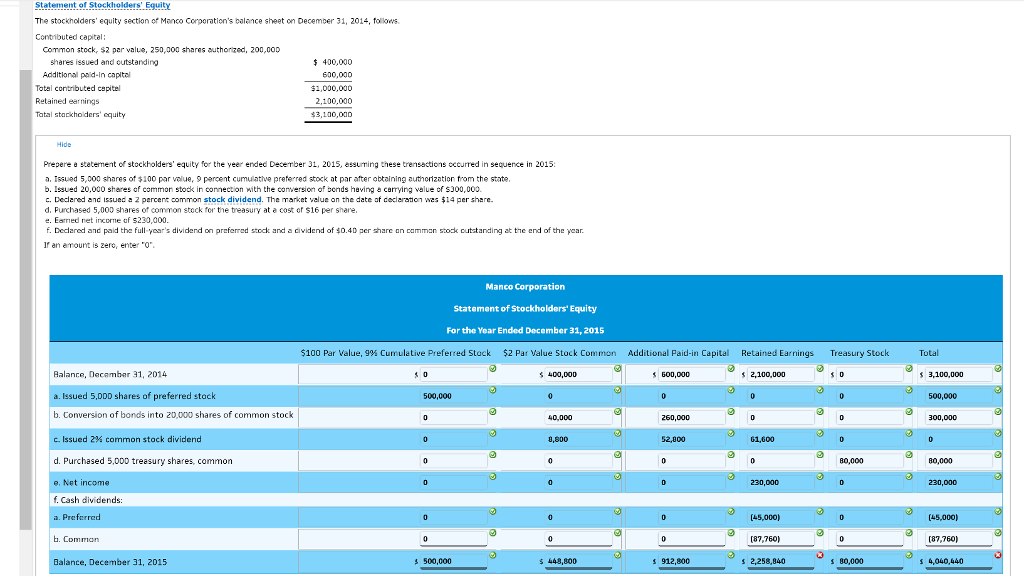Click the checkmark beside preferred stock 500,000 entry
This screenshot has width=1024, height=576.
click(491, 391)
